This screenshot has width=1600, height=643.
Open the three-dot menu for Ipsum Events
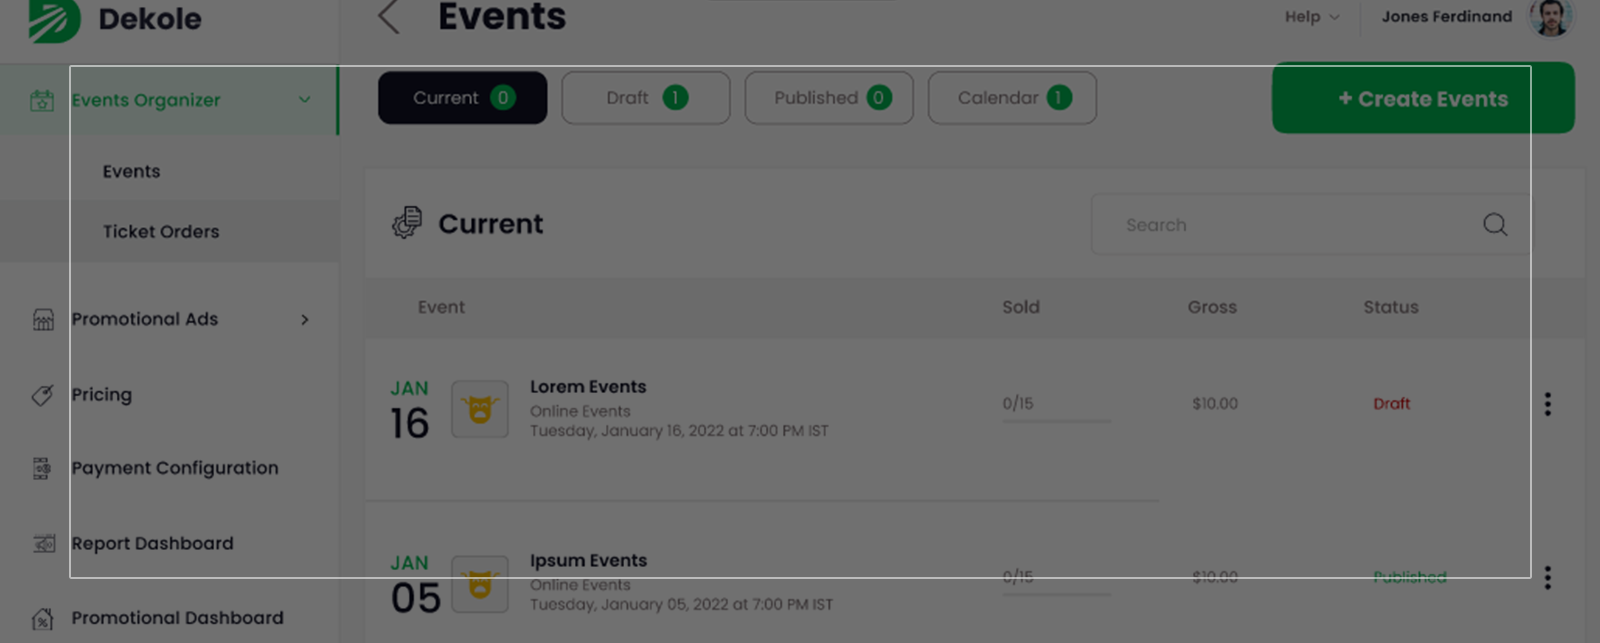(x=1547, y=578)
